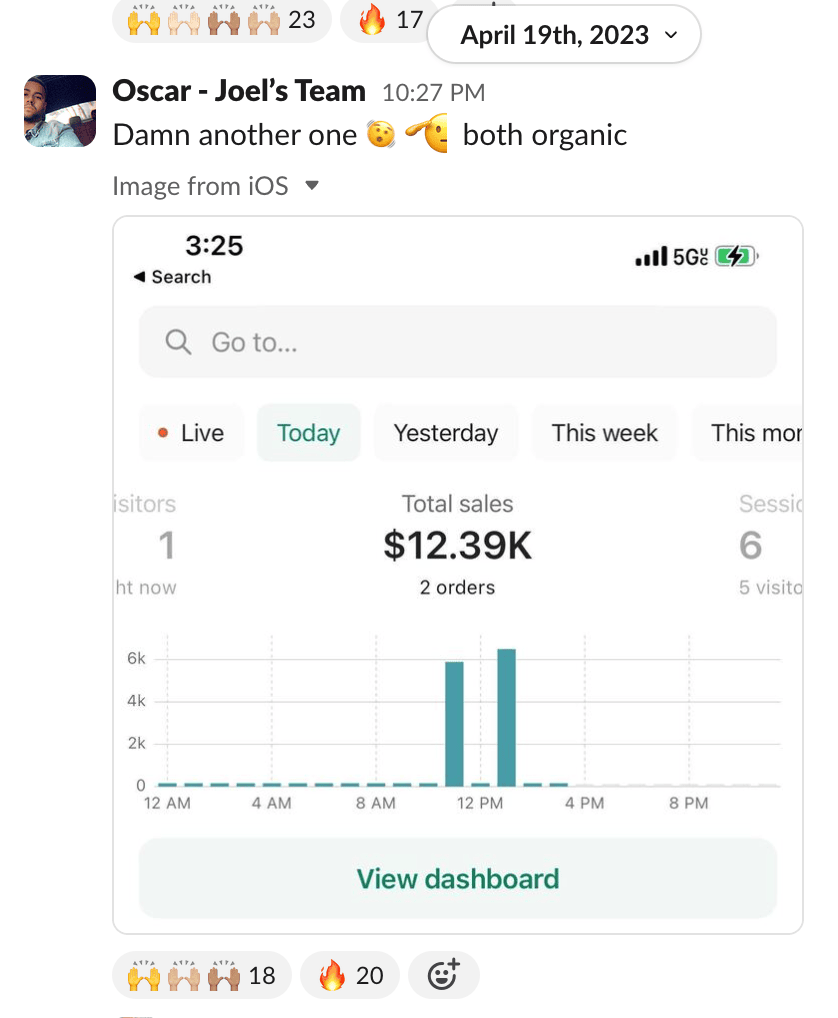Click the search magnifier icon
838x1018 pixels.
(178, 342)
